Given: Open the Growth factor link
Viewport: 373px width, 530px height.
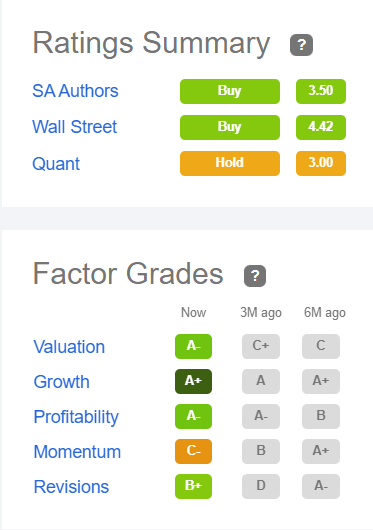Looking at the screenshot, I should pos(61,382).
